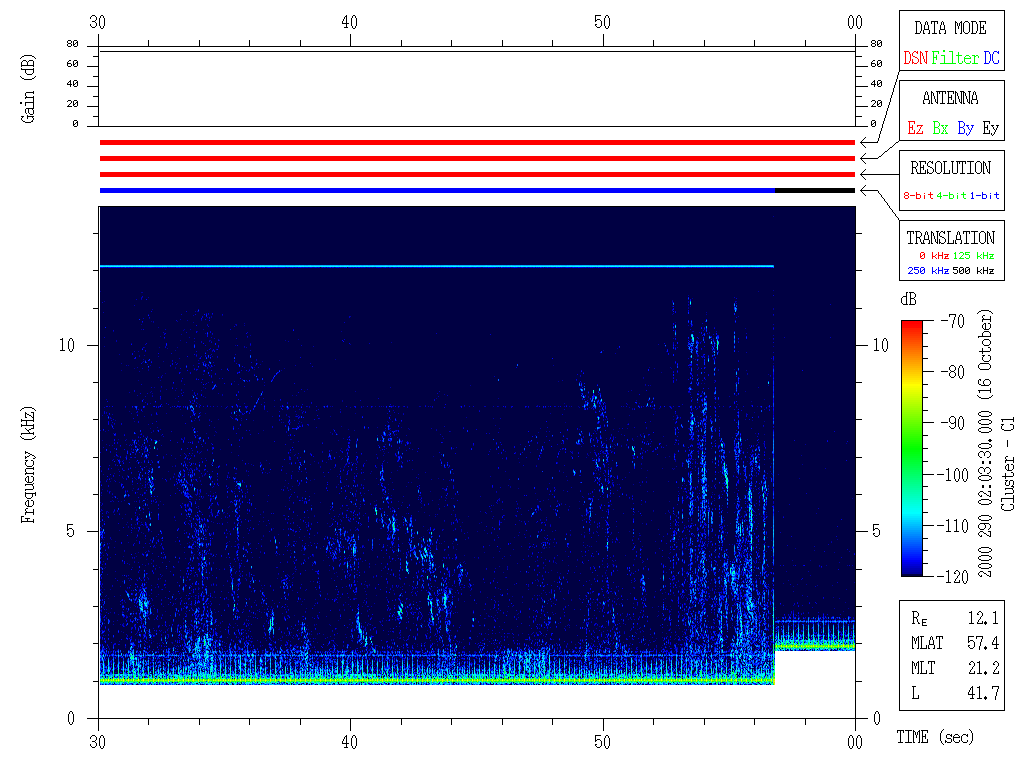The image size is (1024, 768).
Task: Click the 1-bit resolution label
Action: pos(984,196)
